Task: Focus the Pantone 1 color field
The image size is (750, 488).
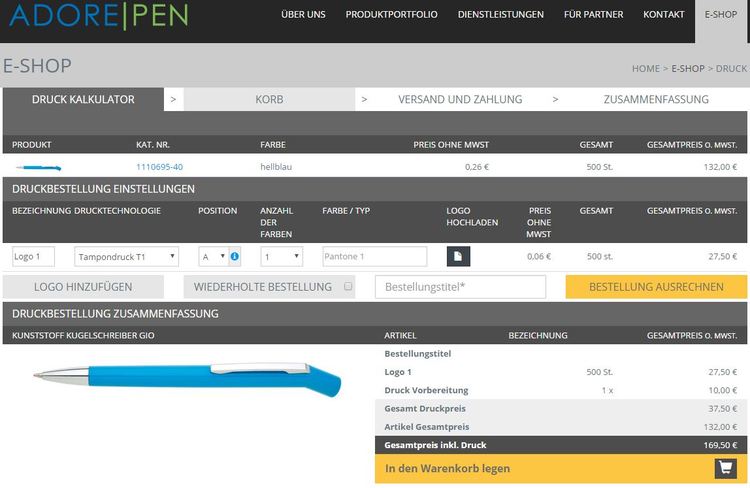Action: coord(375,256)
